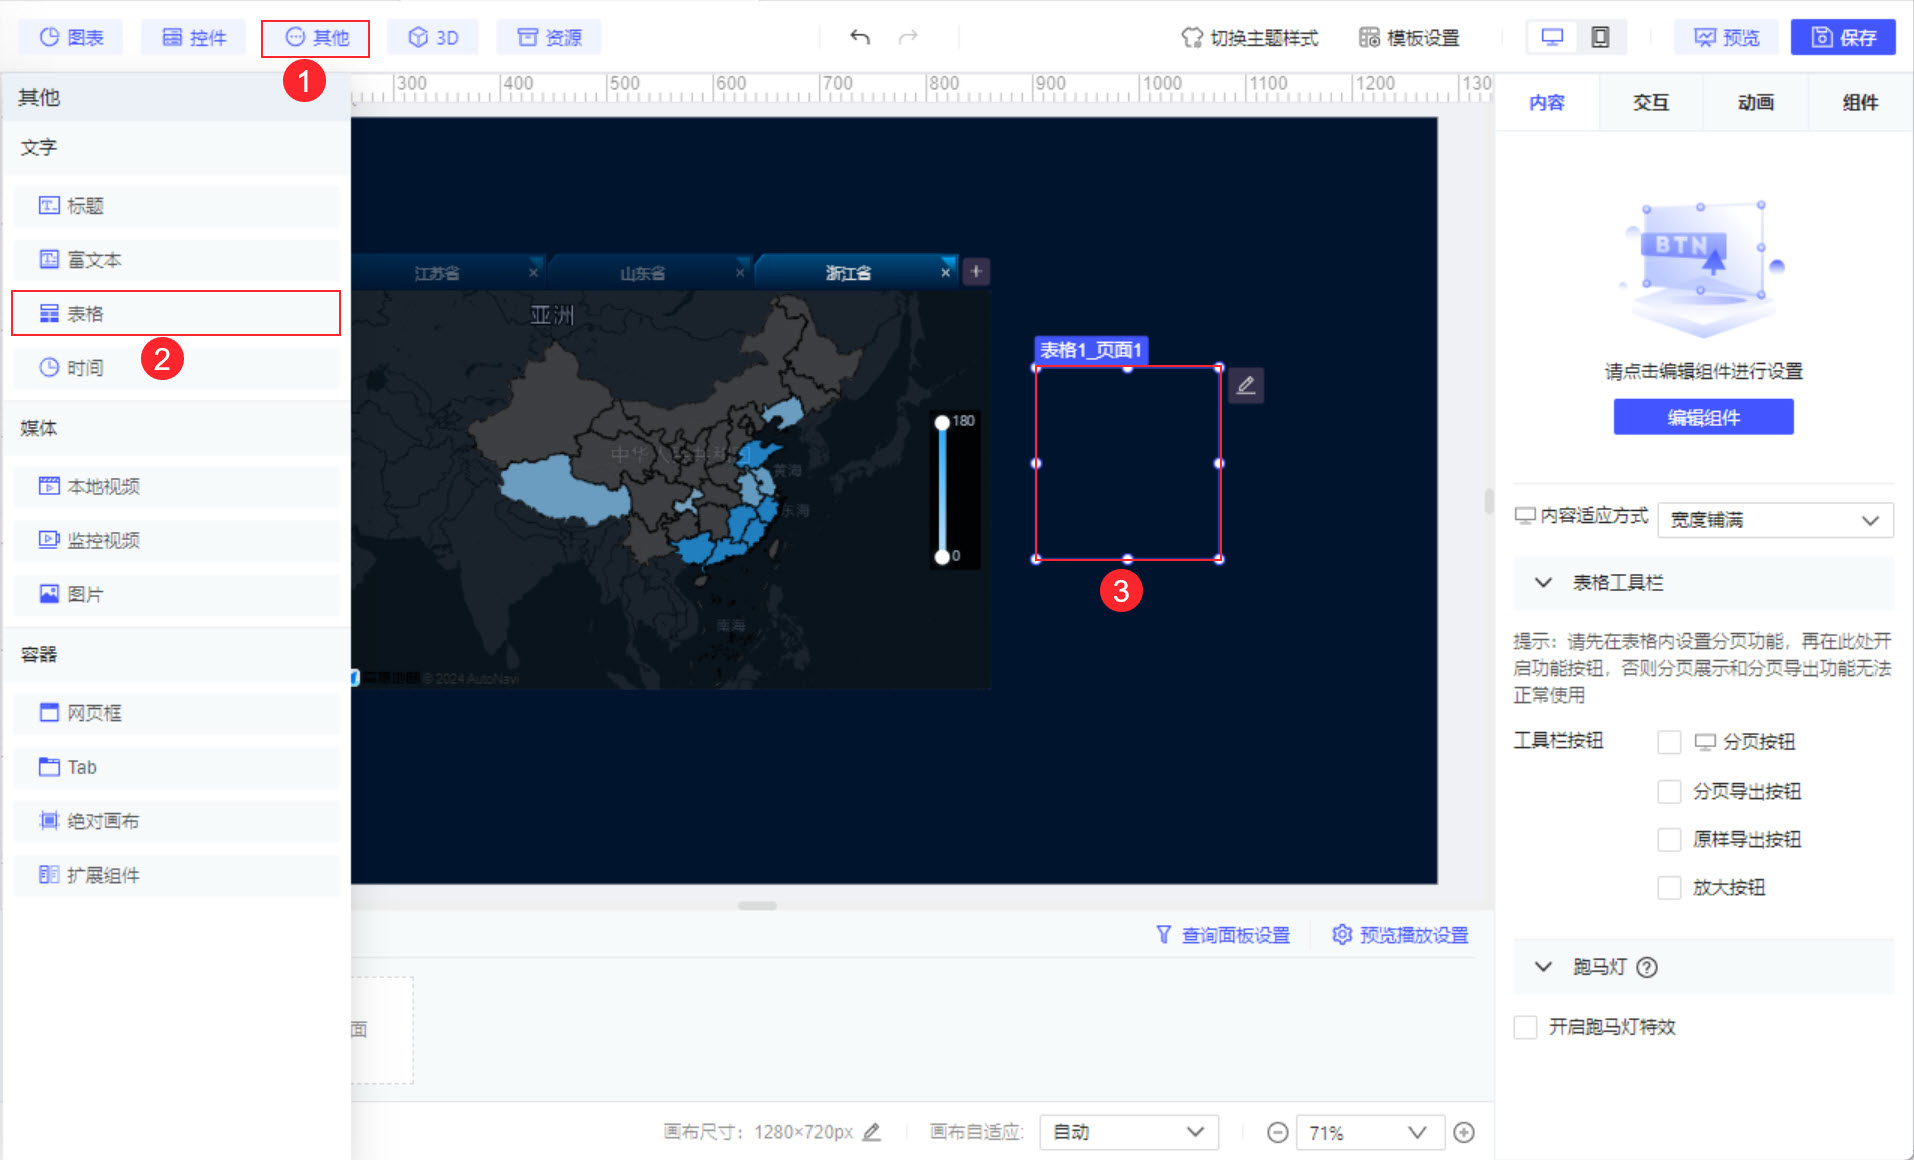Screen dimensions: 1914x1160
Task: Open 模板设置 template settings
Action: pos(1409,37)
